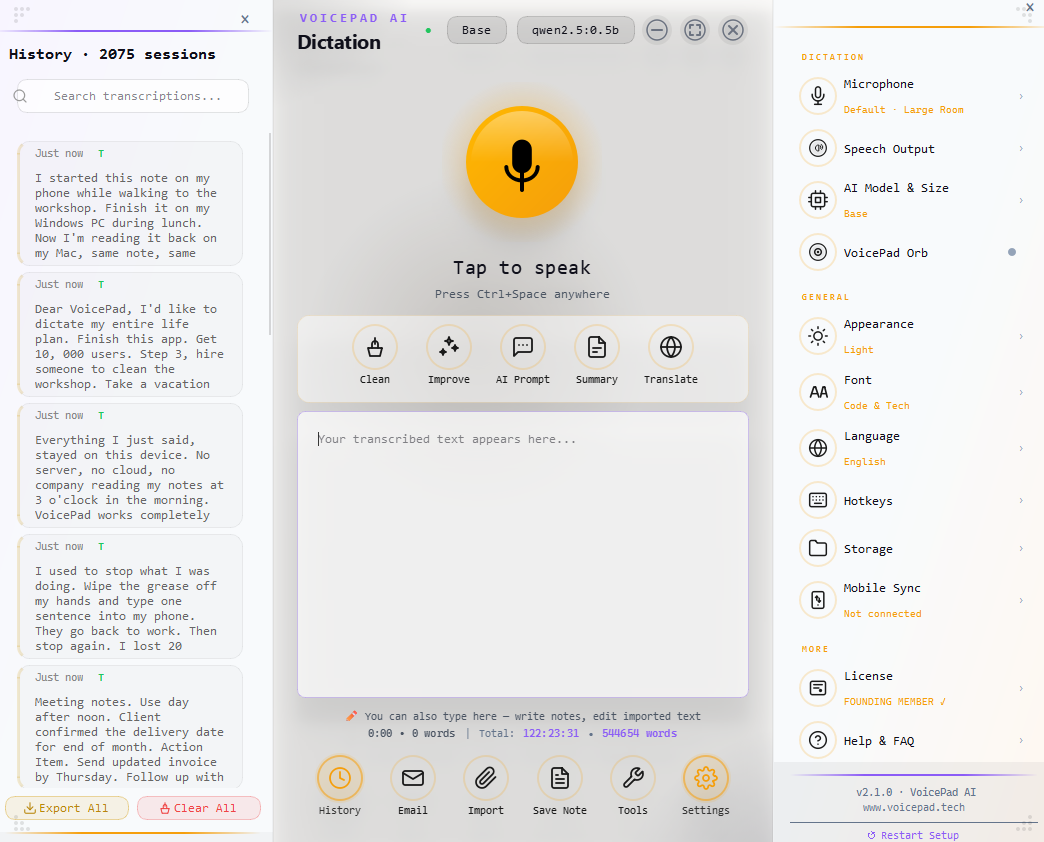Toggle the green recording status dot
The height and width of the screenshot is (842, 1044).
(x=428, y=31)
